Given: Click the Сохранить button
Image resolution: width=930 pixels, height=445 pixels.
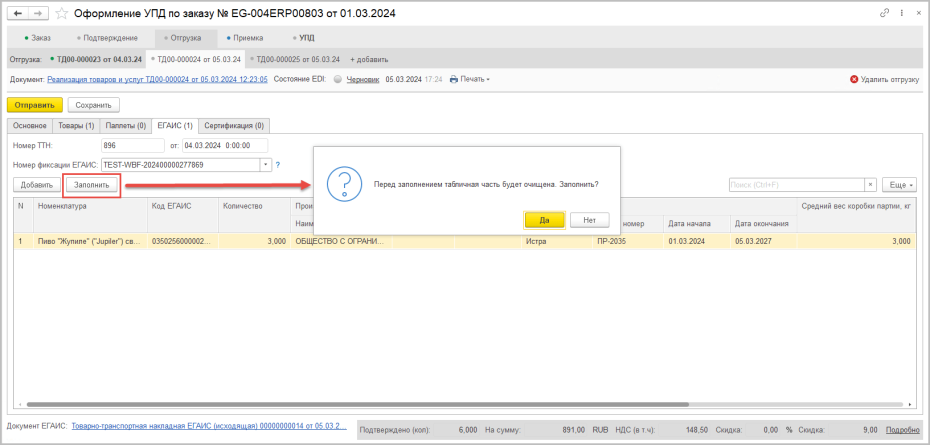Looking at the screenshot, I should [x=94, y=105].
